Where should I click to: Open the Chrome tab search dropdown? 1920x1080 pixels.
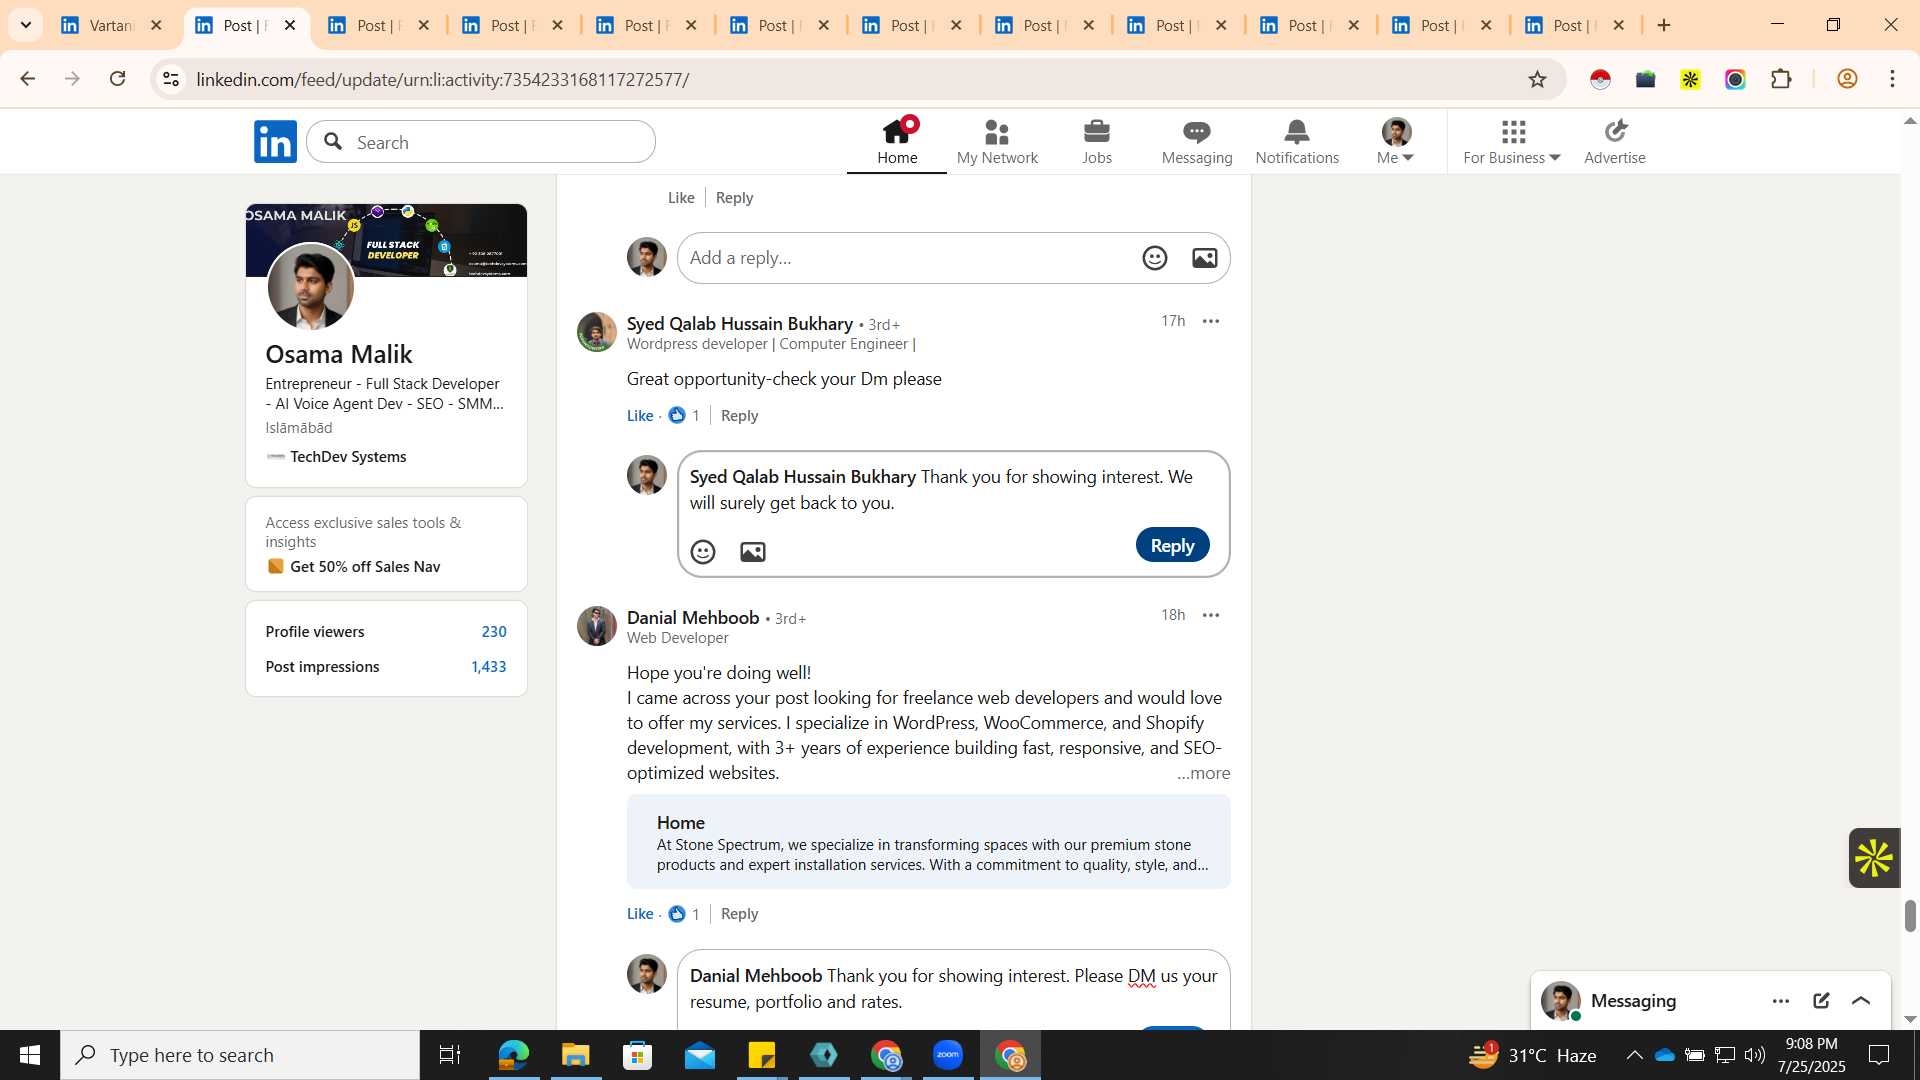26,25
